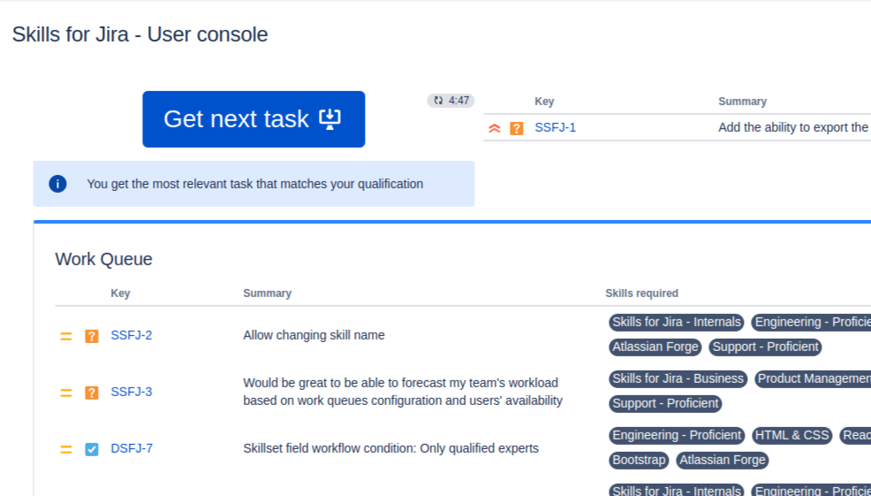Click the 'most relevant task' info message text
Image resolution: width=871 pixels, height=496 pixels.
[255, 184]
